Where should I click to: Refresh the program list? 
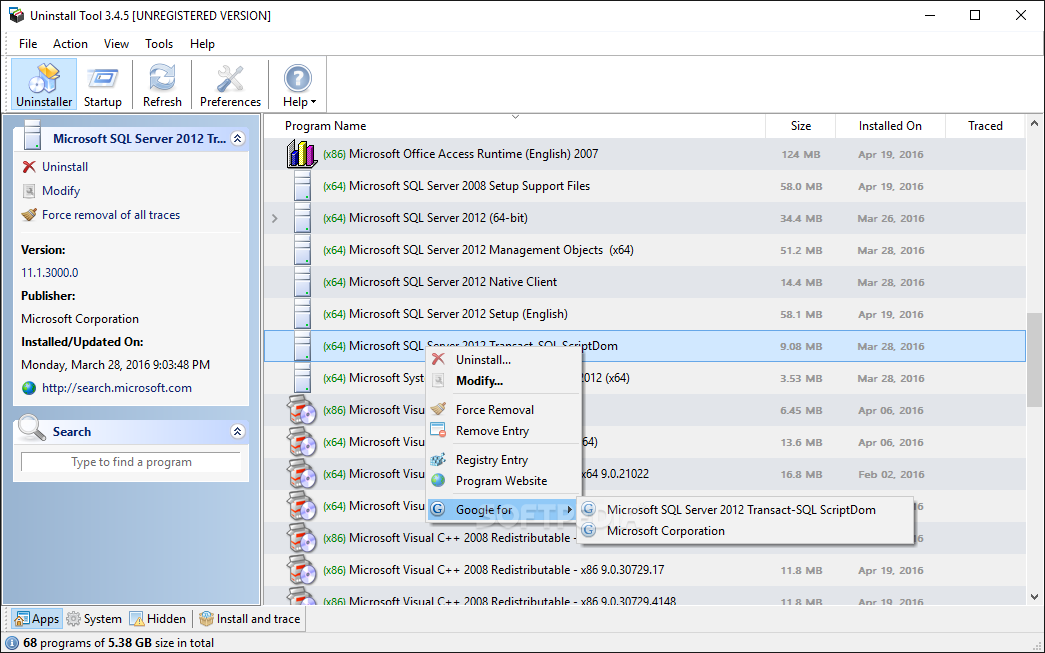click(162, 85)
